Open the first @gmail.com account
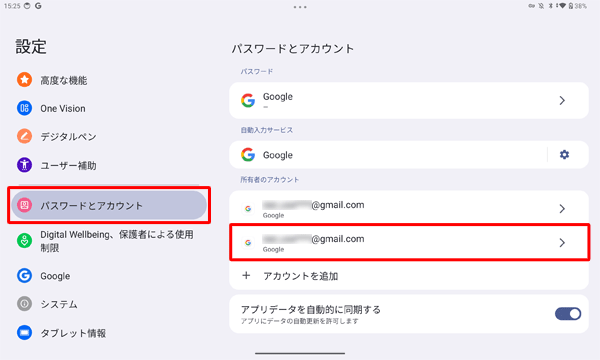The height and width of the screenshot is (360, 600). tap(409, 209)
